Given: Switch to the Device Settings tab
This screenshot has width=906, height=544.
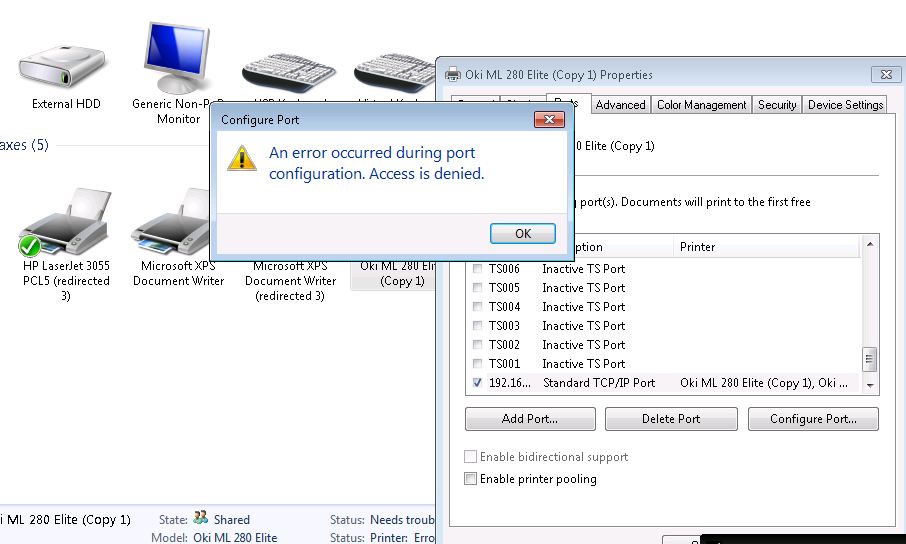Looking at the screenshot, I should click(845, 105).
